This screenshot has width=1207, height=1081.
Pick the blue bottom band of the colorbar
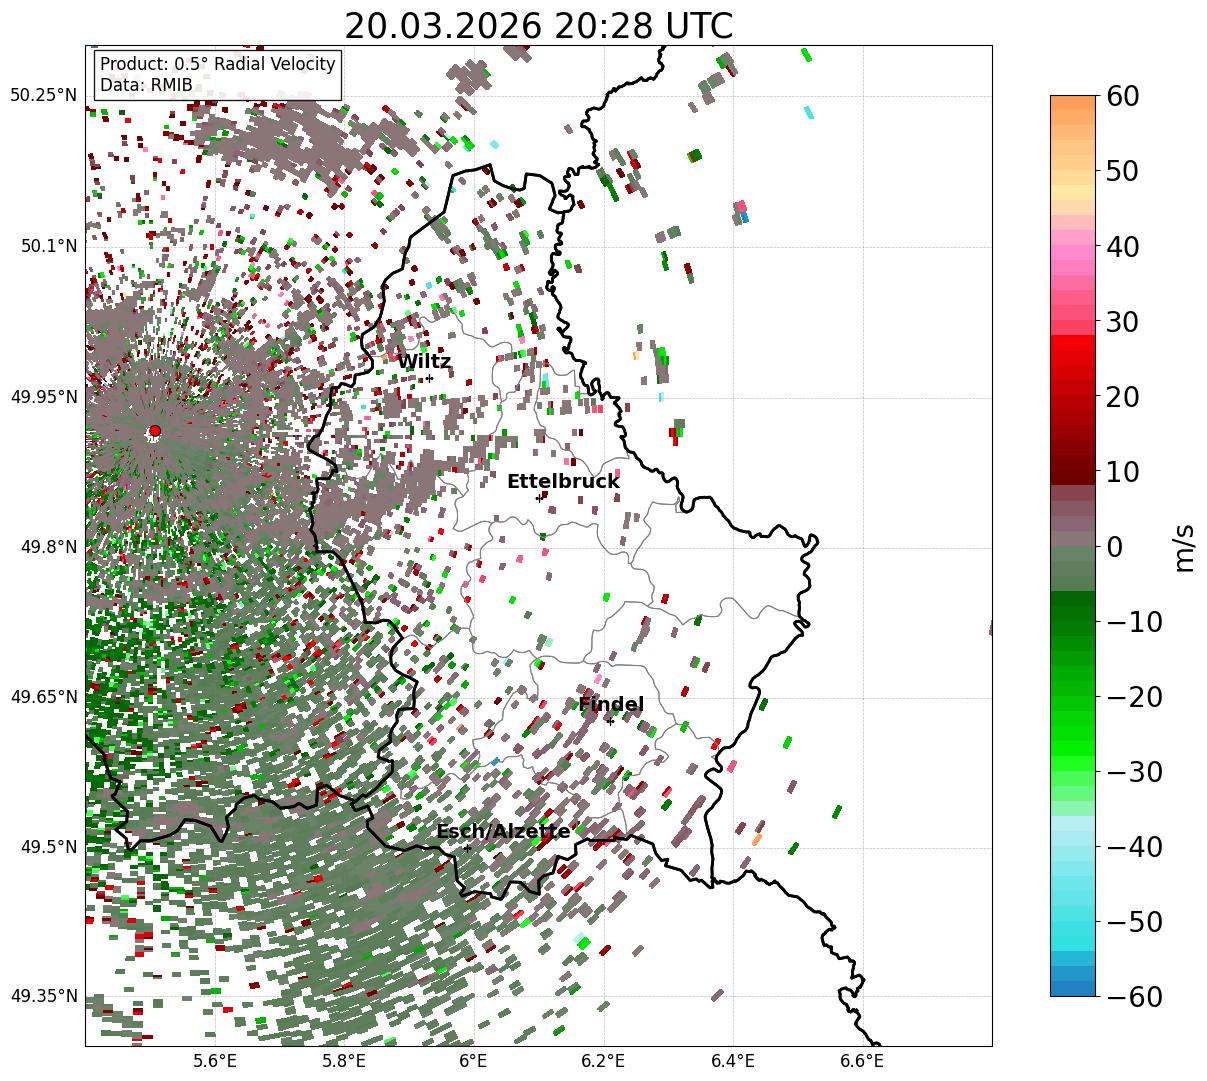(x=1073, y=988)
